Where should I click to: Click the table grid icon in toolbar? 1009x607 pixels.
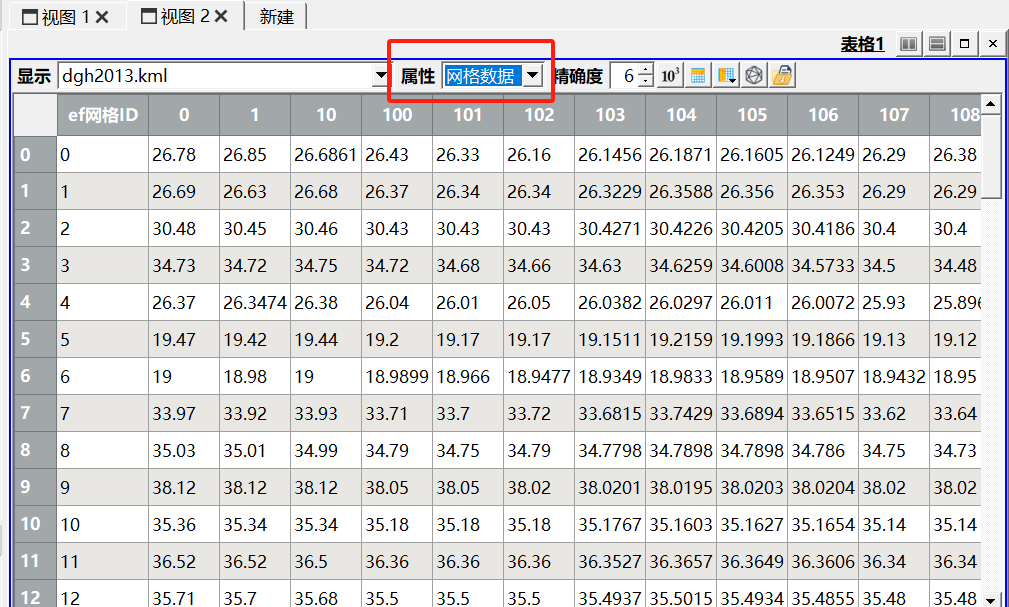pos(698,76)
